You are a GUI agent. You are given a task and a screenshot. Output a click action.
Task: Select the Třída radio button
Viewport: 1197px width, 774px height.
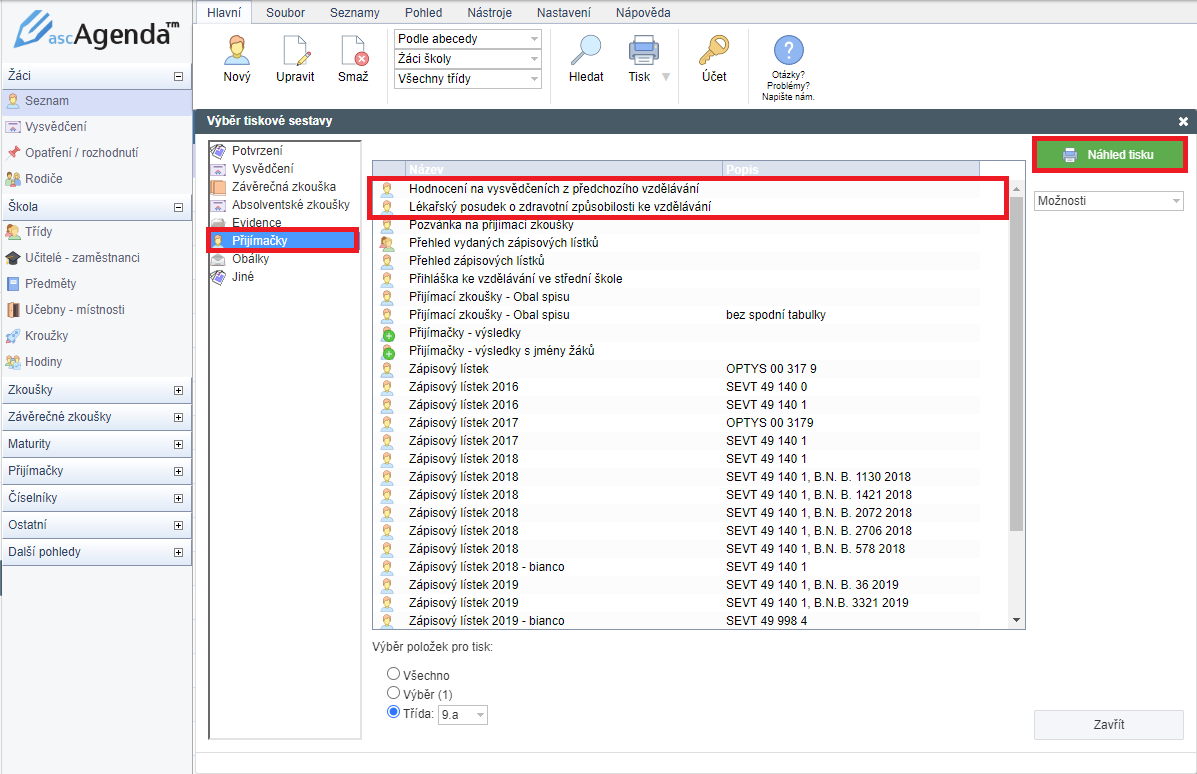(394, 713)
